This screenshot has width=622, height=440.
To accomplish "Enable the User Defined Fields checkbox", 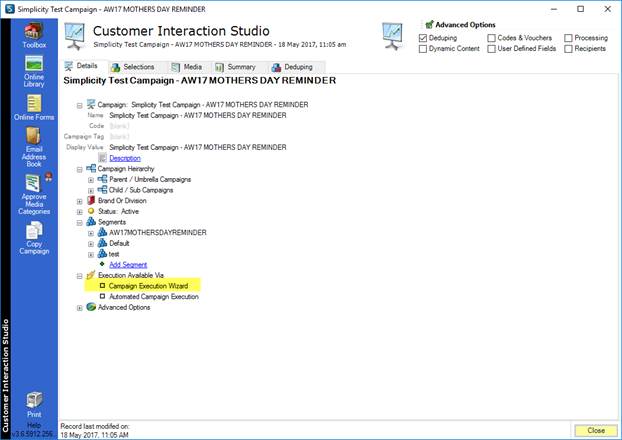I will click(x=491, y=49).
